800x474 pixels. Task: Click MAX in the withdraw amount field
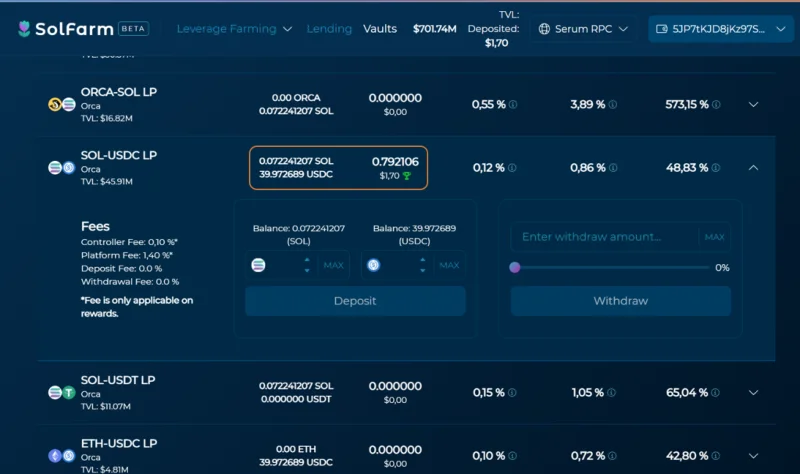[x=714, y=237]
